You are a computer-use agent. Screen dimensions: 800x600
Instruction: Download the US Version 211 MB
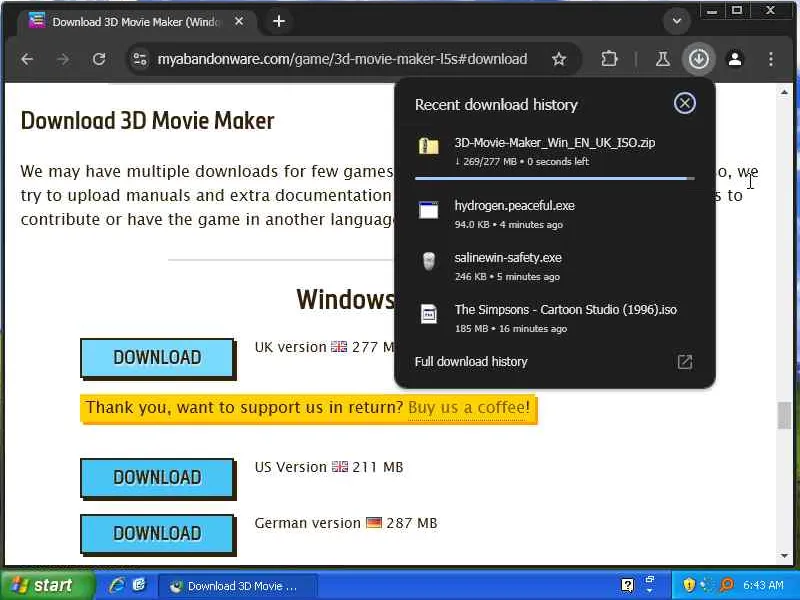click(x=158, y=478)
